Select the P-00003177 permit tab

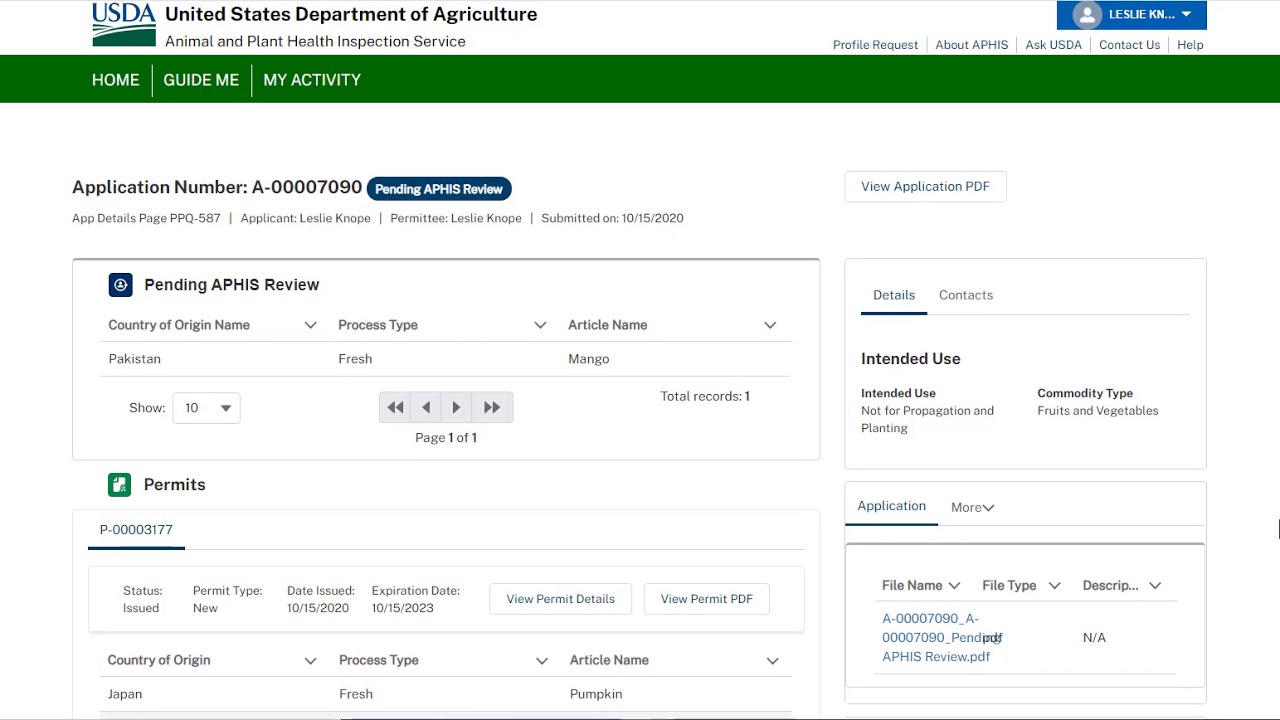[x=136, y=530]
